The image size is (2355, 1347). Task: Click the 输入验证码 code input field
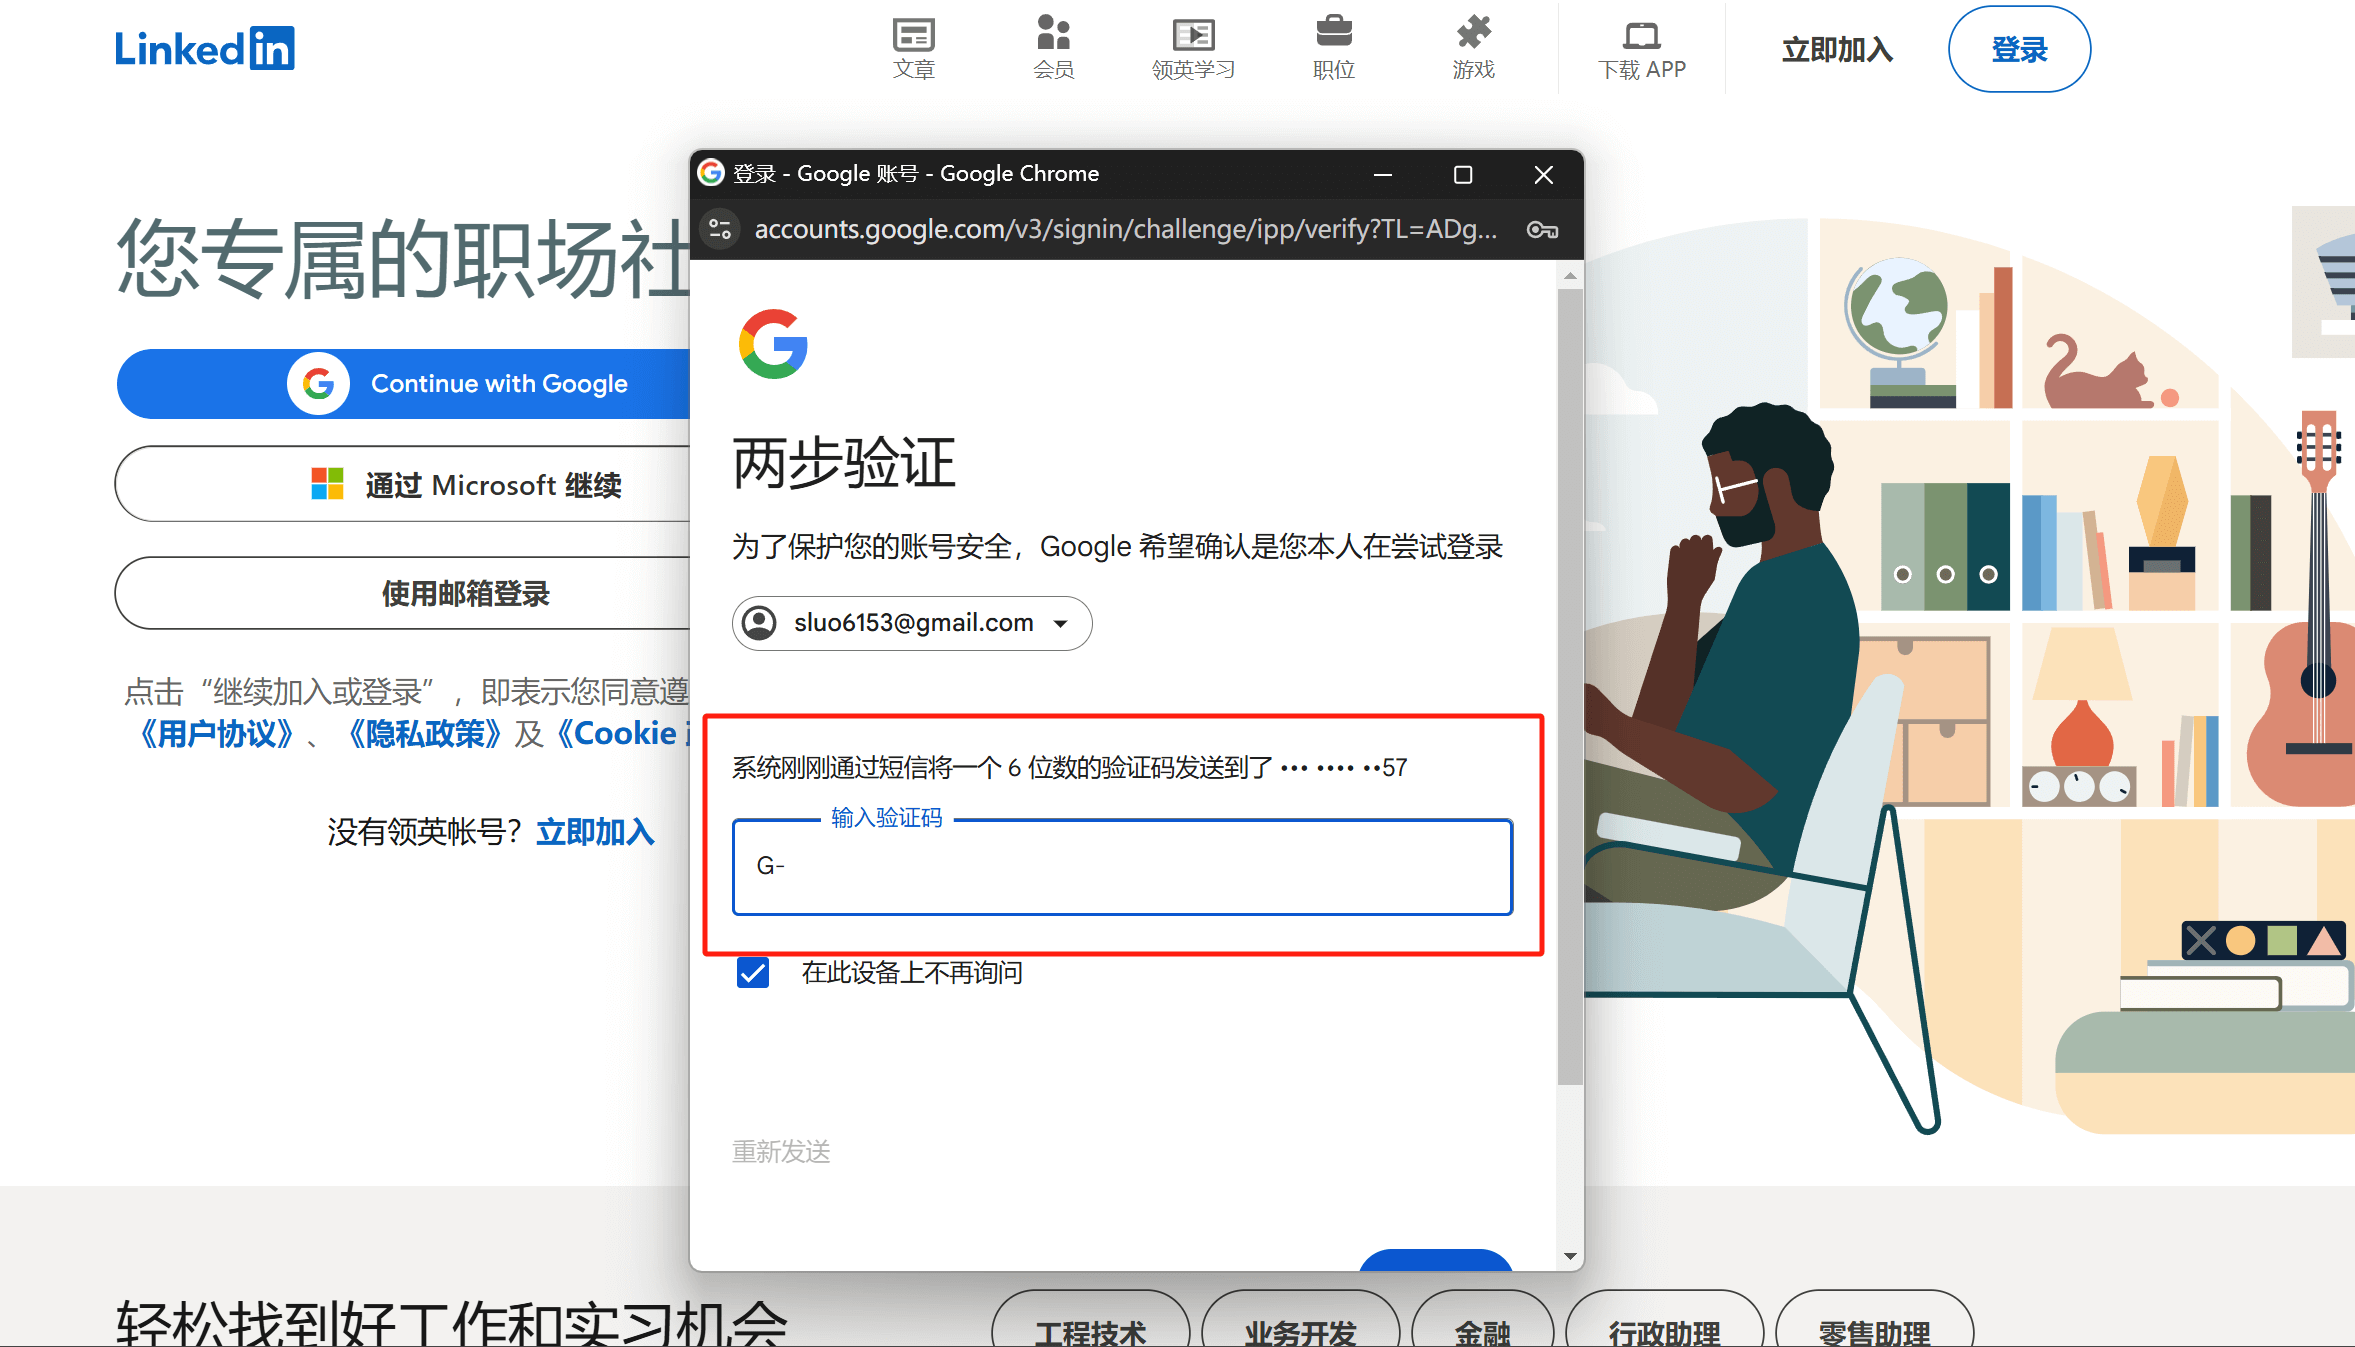click(x=1122, y=866)
